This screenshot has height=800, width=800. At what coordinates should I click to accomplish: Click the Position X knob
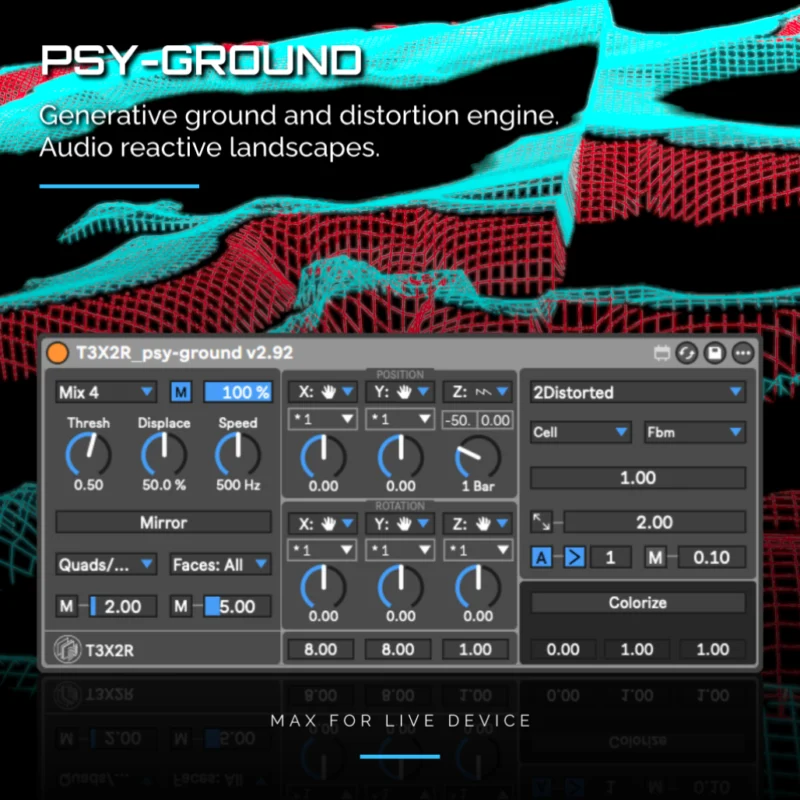click(x=323, y=457)
